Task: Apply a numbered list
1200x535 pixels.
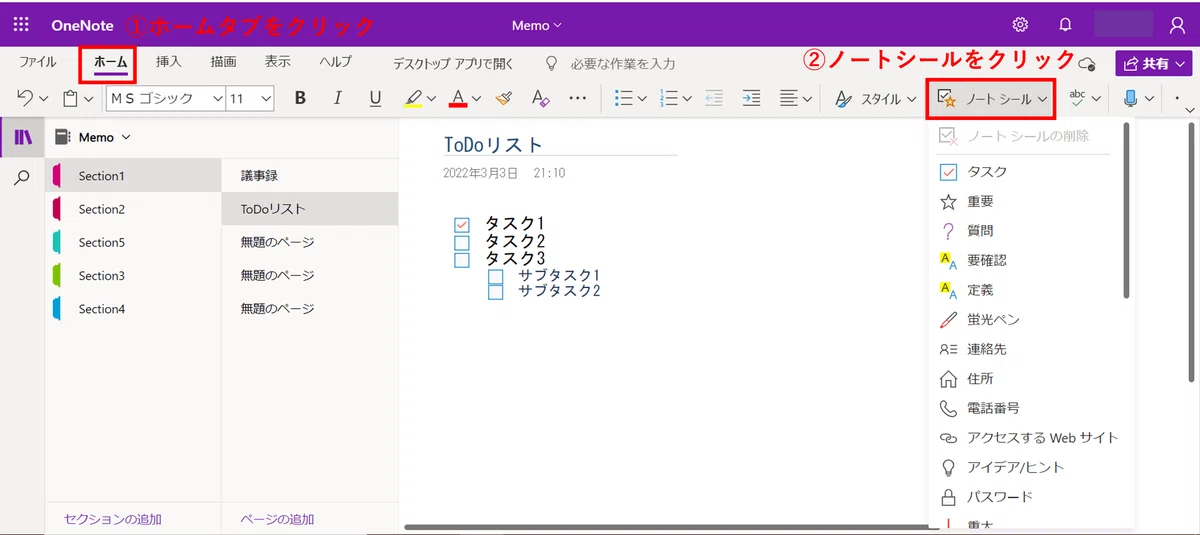Action: 670,98
